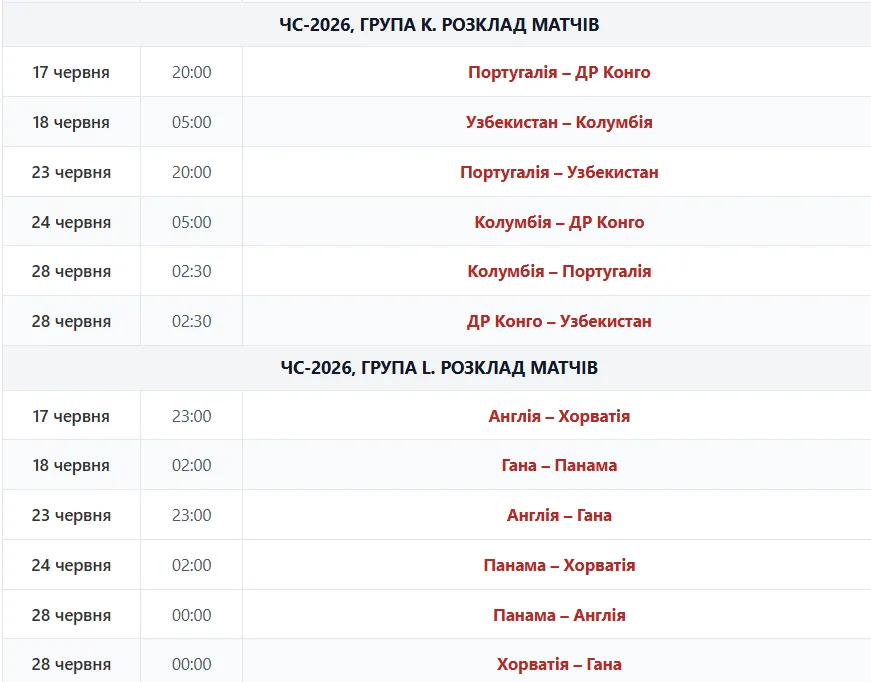871x682 pixels.
Task: Click the Хорватія – Гана match link
Action: tap(559, 664)
